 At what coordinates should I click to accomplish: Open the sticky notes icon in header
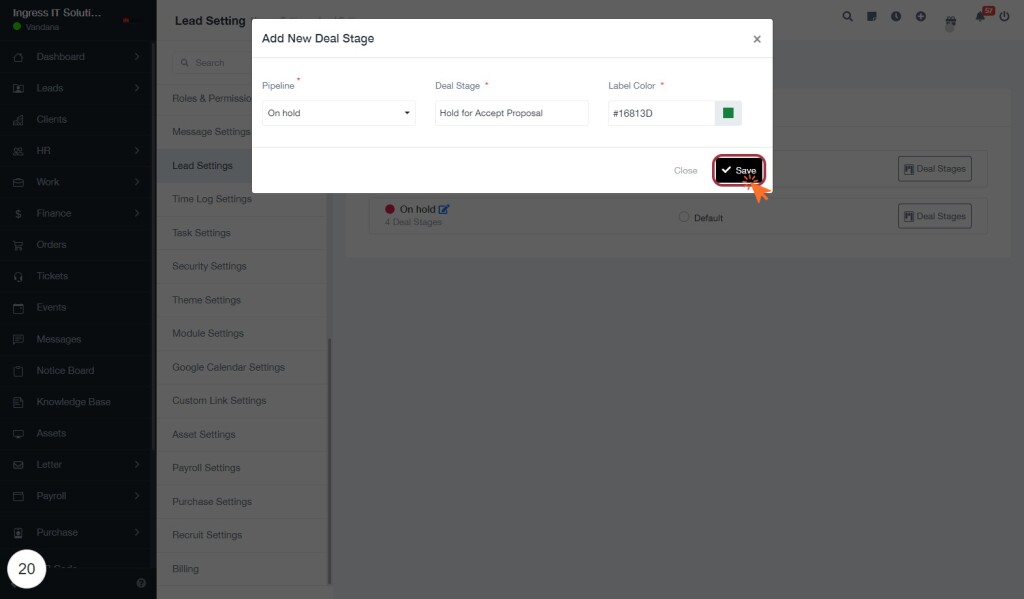872,16
